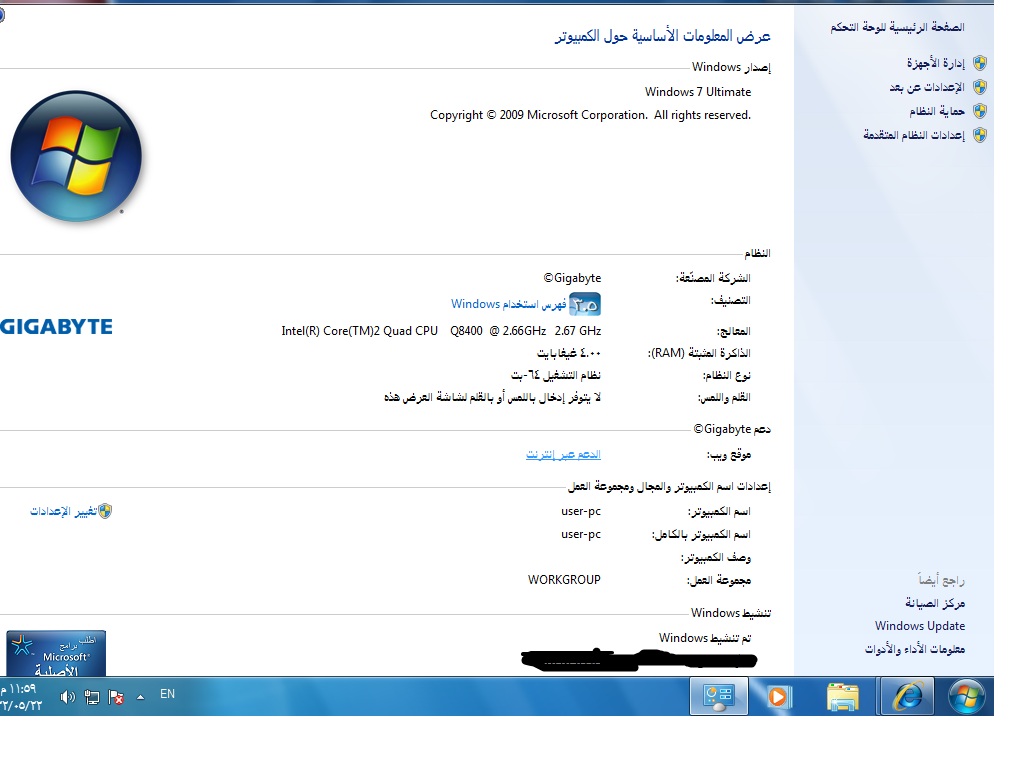Show hidden tray icons arrow
The image size is (1024, 768).
(140, 697)
